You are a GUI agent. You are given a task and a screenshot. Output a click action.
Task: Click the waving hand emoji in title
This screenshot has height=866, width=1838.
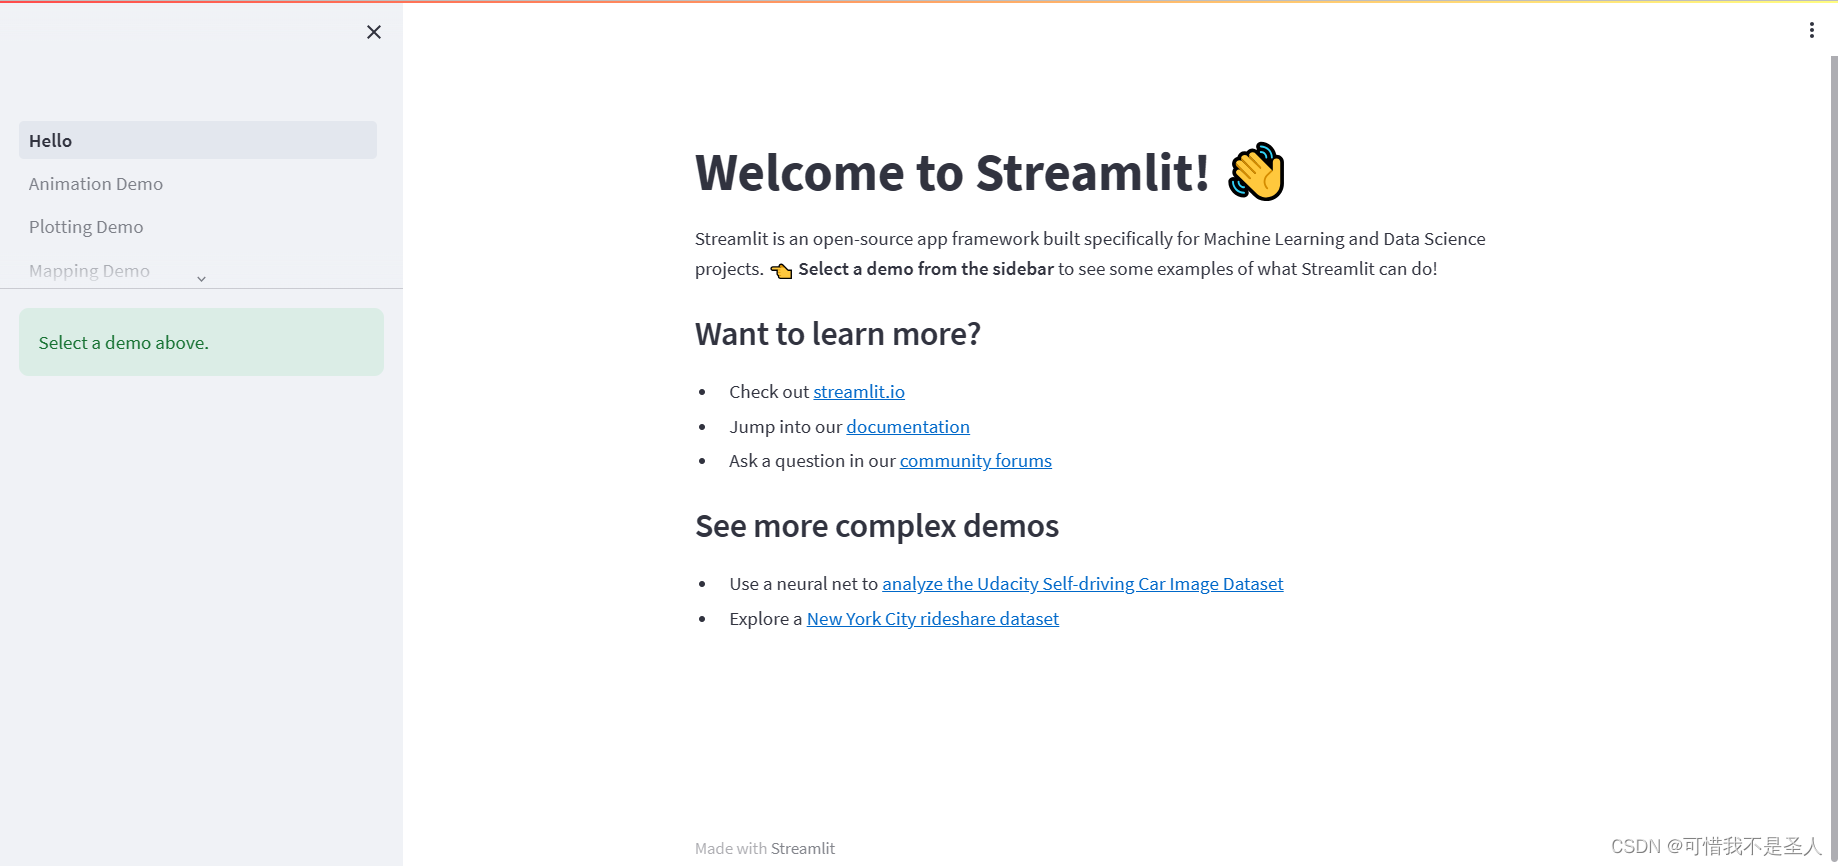(1256, 171)
